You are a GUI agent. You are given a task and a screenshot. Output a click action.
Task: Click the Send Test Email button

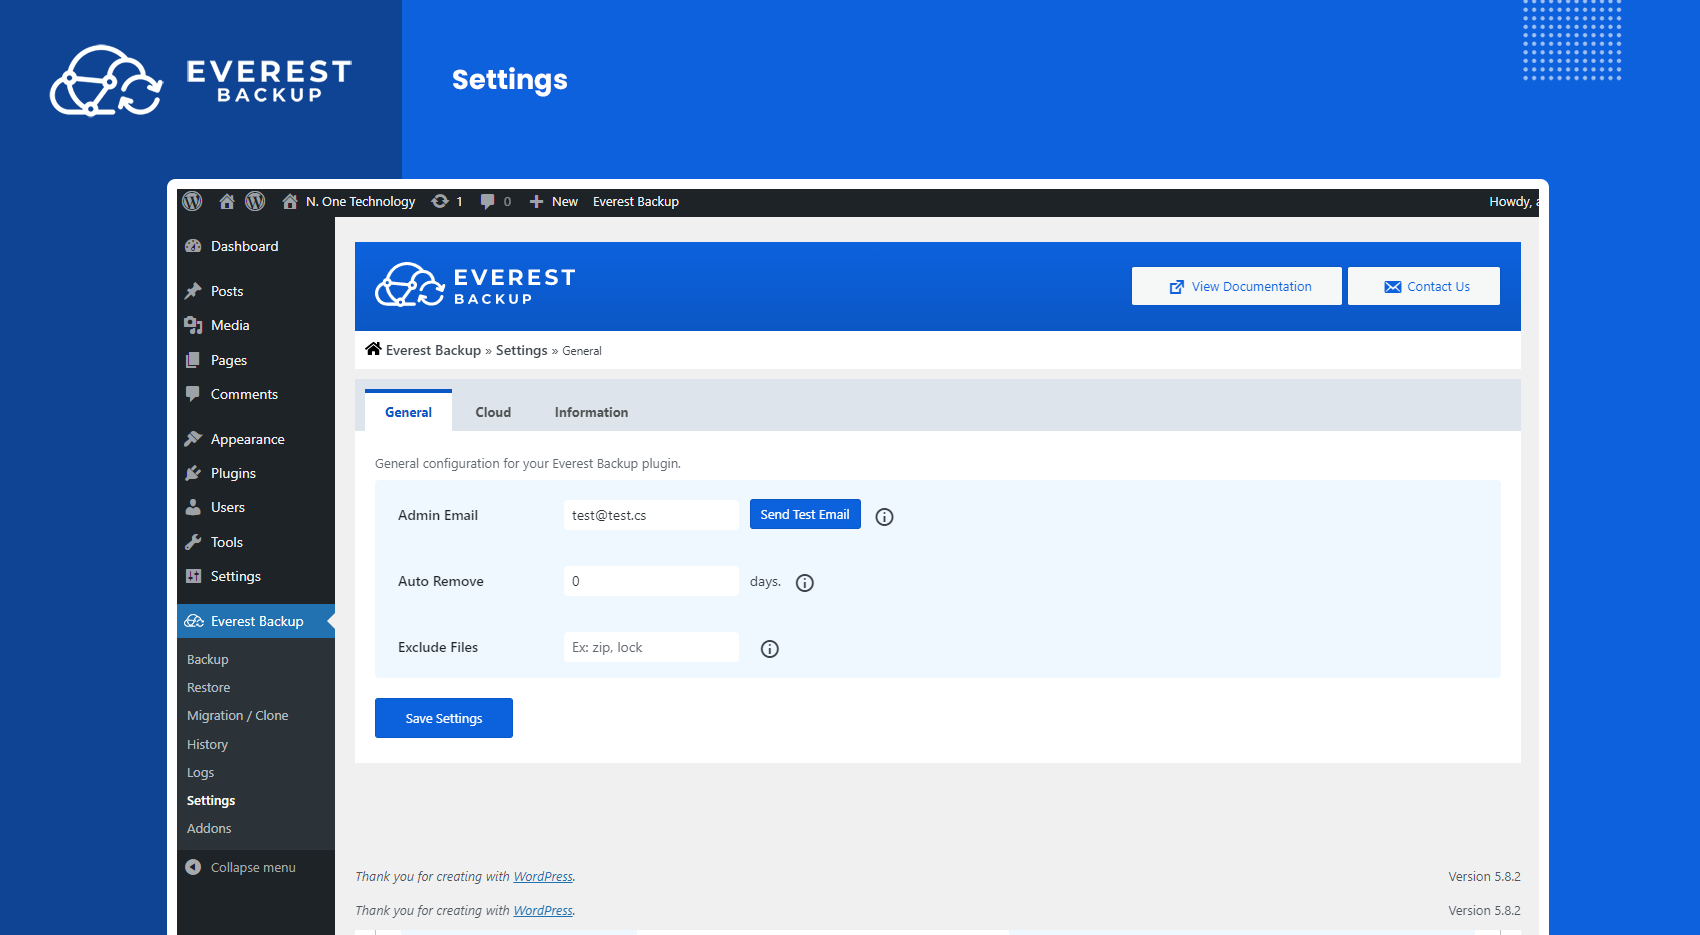(805, 514)
